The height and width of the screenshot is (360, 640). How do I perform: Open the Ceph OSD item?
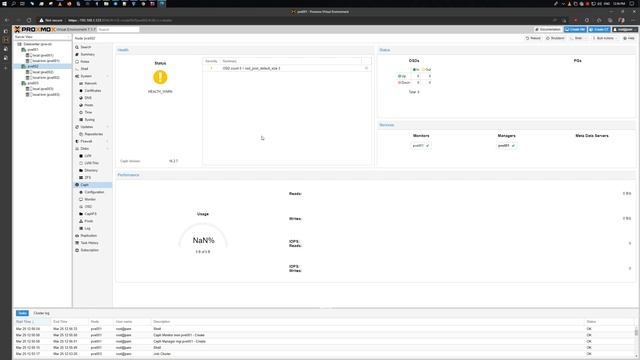click(x=93, y=207)
